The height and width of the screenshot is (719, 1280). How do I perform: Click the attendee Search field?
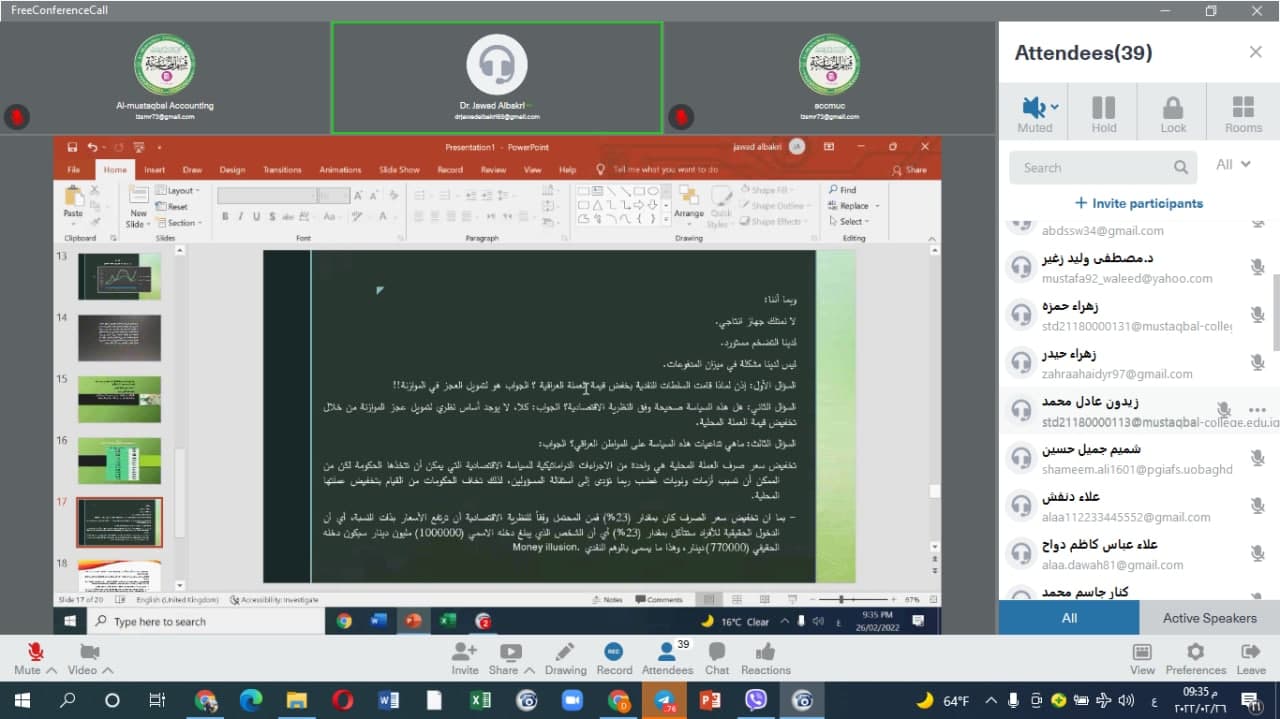tap(1103, 168)
